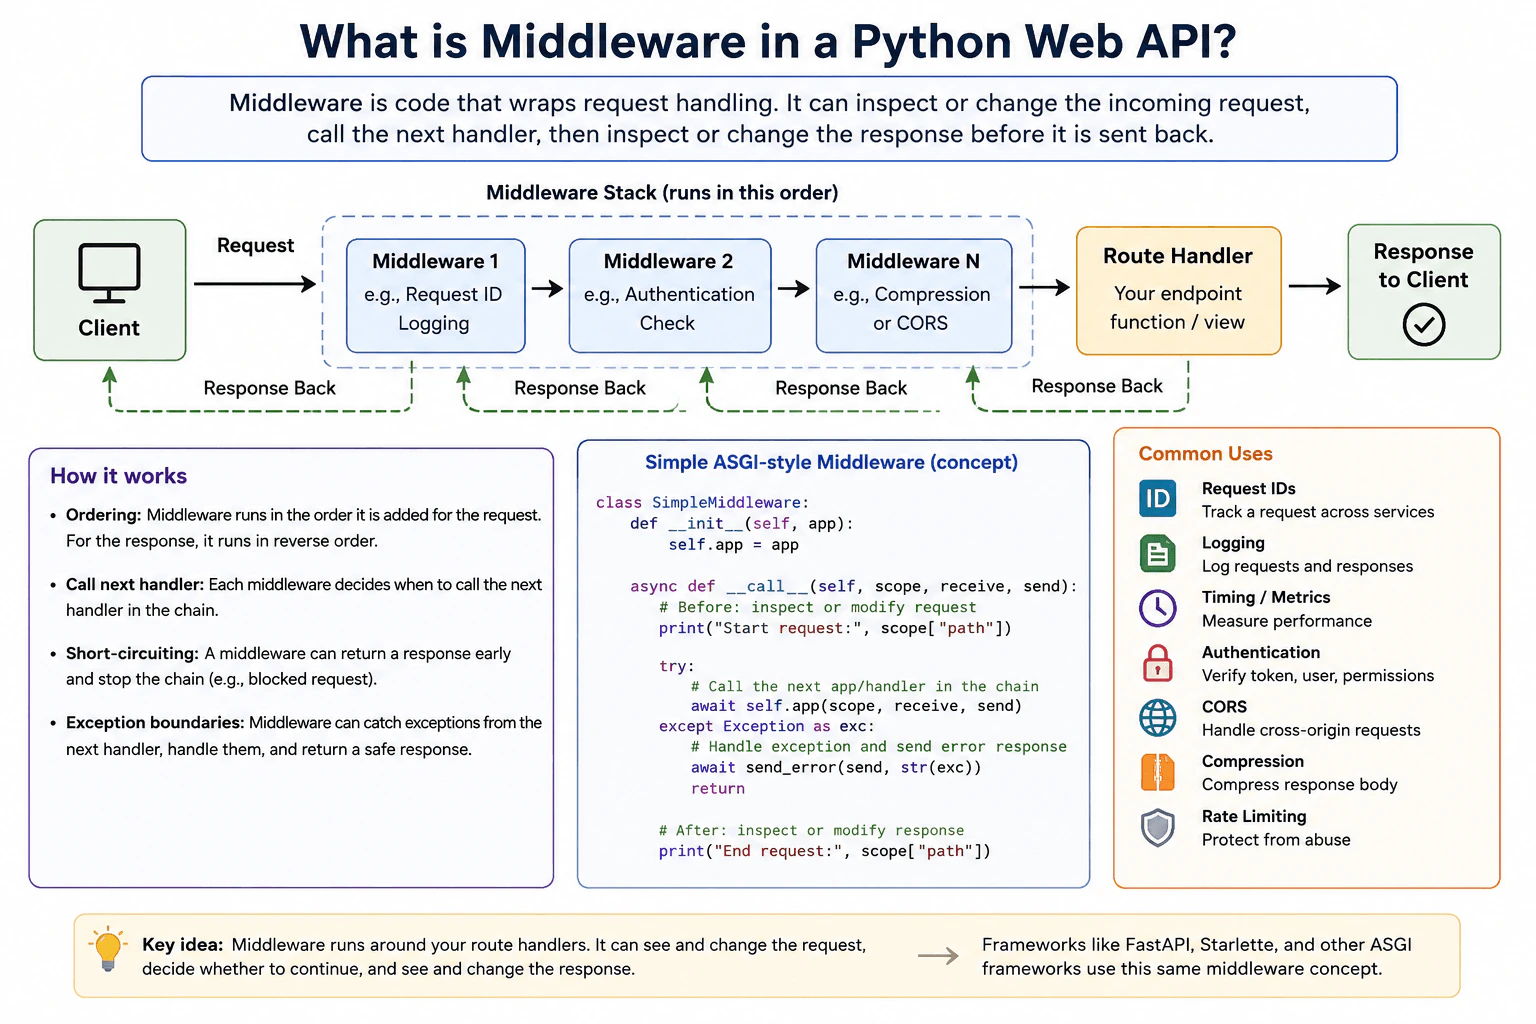Click the '# Before: inspect or modify request' comment
The image size is (1536, 1024).
(817, 607)
